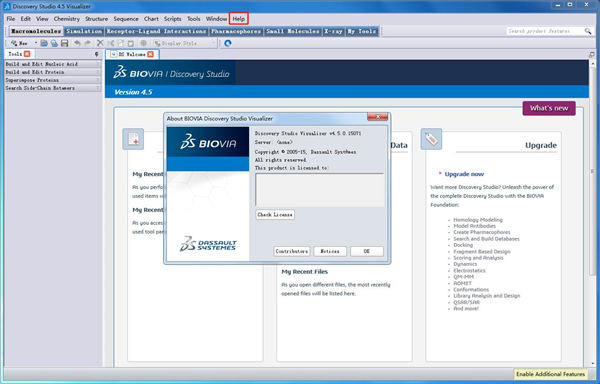Click the greyed sphere toolbar icon left of Display Style
Image resolution: width=600 pixels, height=384 pixels.
coord(143,43)
